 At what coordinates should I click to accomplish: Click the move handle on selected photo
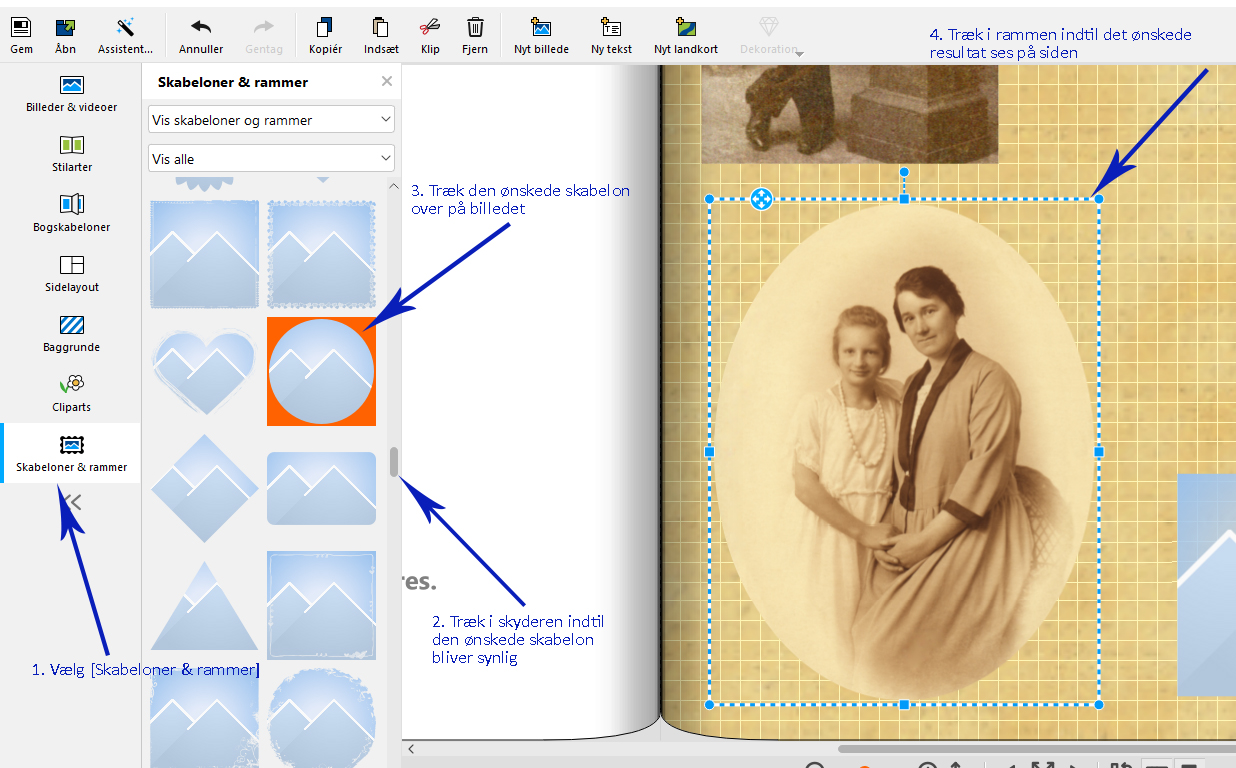(x=761, y=199)
